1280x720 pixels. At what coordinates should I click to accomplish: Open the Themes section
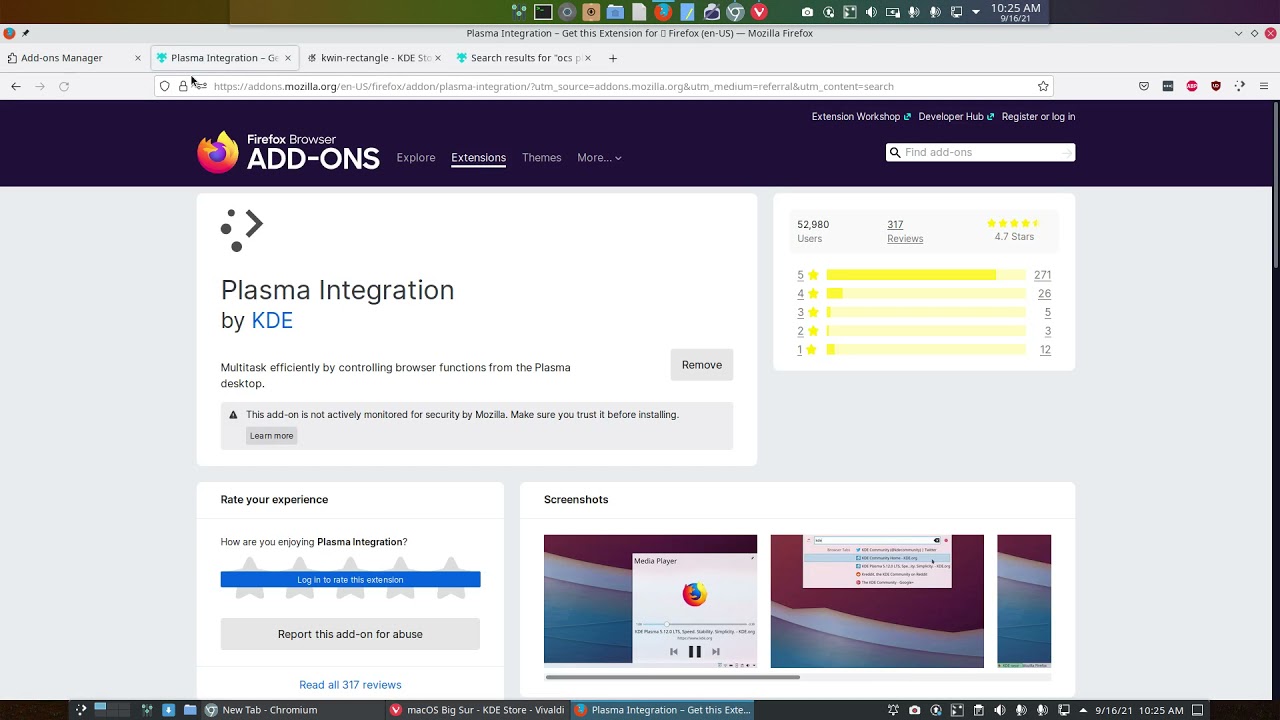click(x=541, y=157)
